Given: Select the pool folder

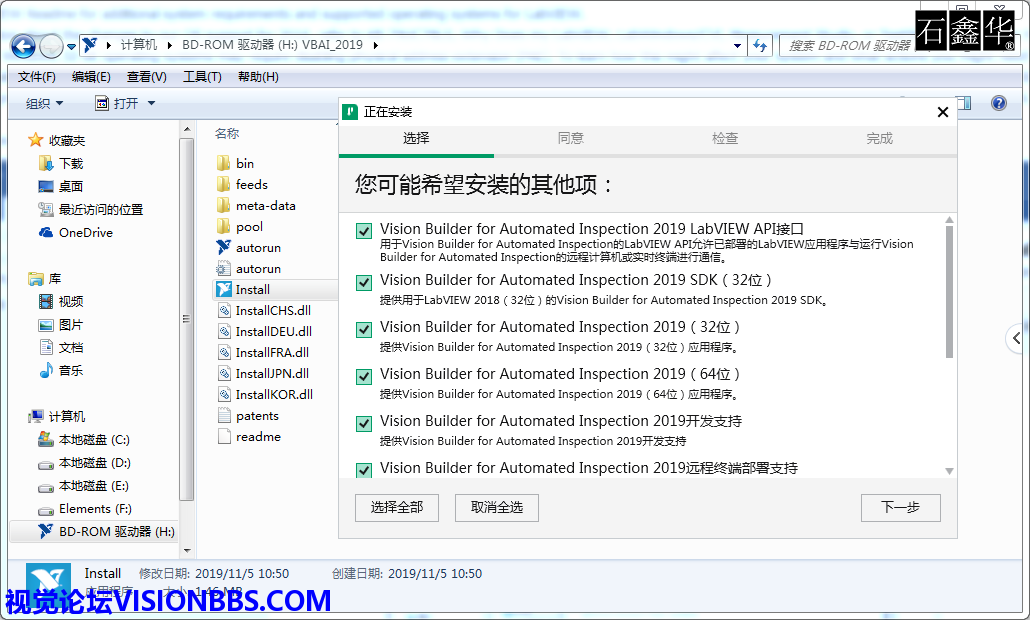Looking at the screenshot, I should tap(239, 226).
